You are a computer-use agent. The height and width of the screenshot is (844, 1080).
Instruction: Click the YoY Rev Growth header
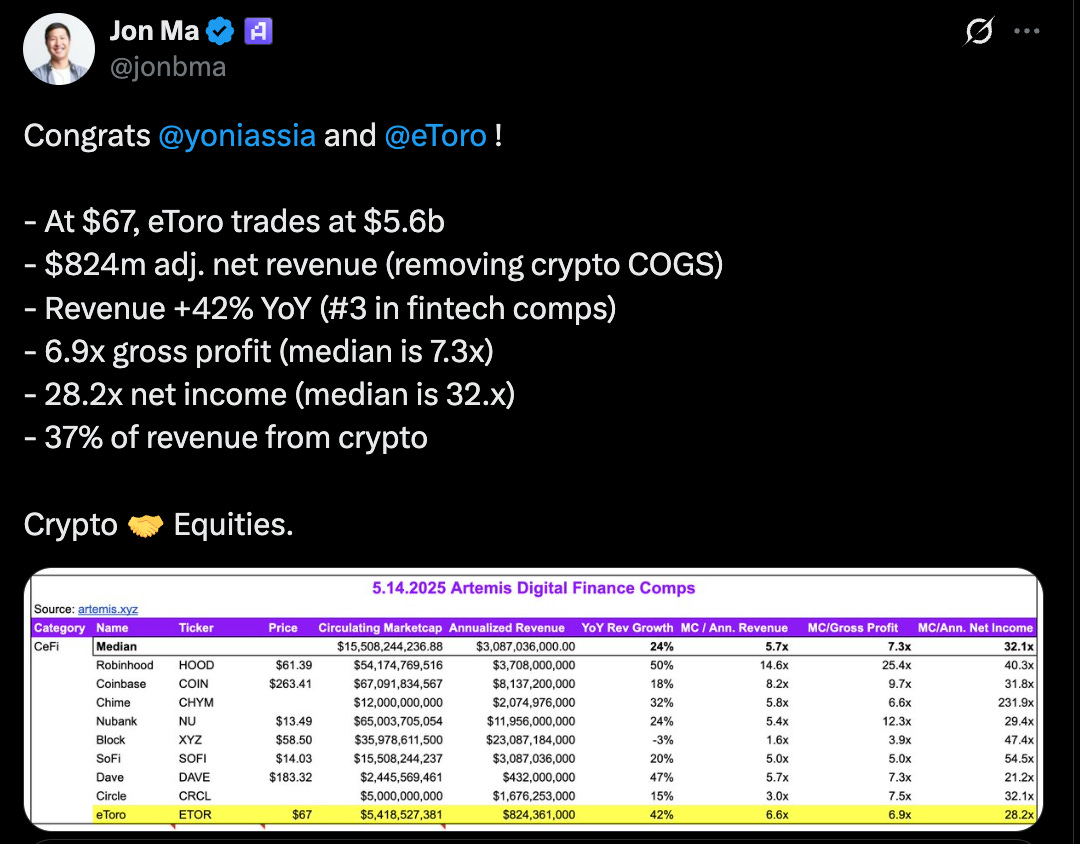coord(627,628)
